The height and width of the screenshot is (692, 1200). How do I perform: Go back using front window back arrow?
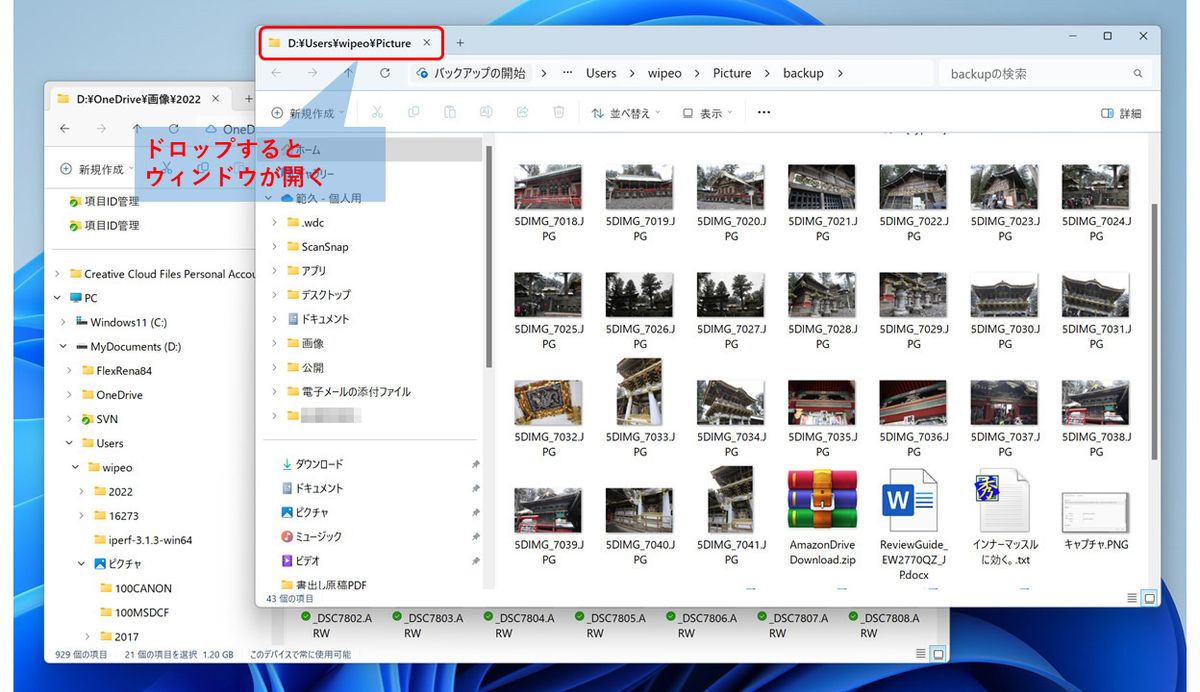(x=276, y=73)
